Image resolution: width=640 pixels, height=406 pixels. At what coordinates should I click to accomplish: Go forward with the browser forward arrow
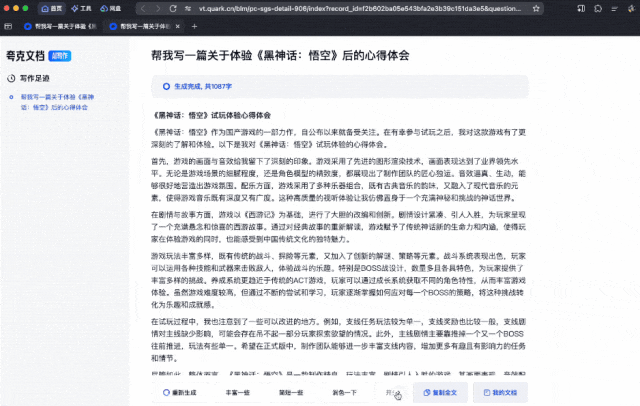[158, 9]
